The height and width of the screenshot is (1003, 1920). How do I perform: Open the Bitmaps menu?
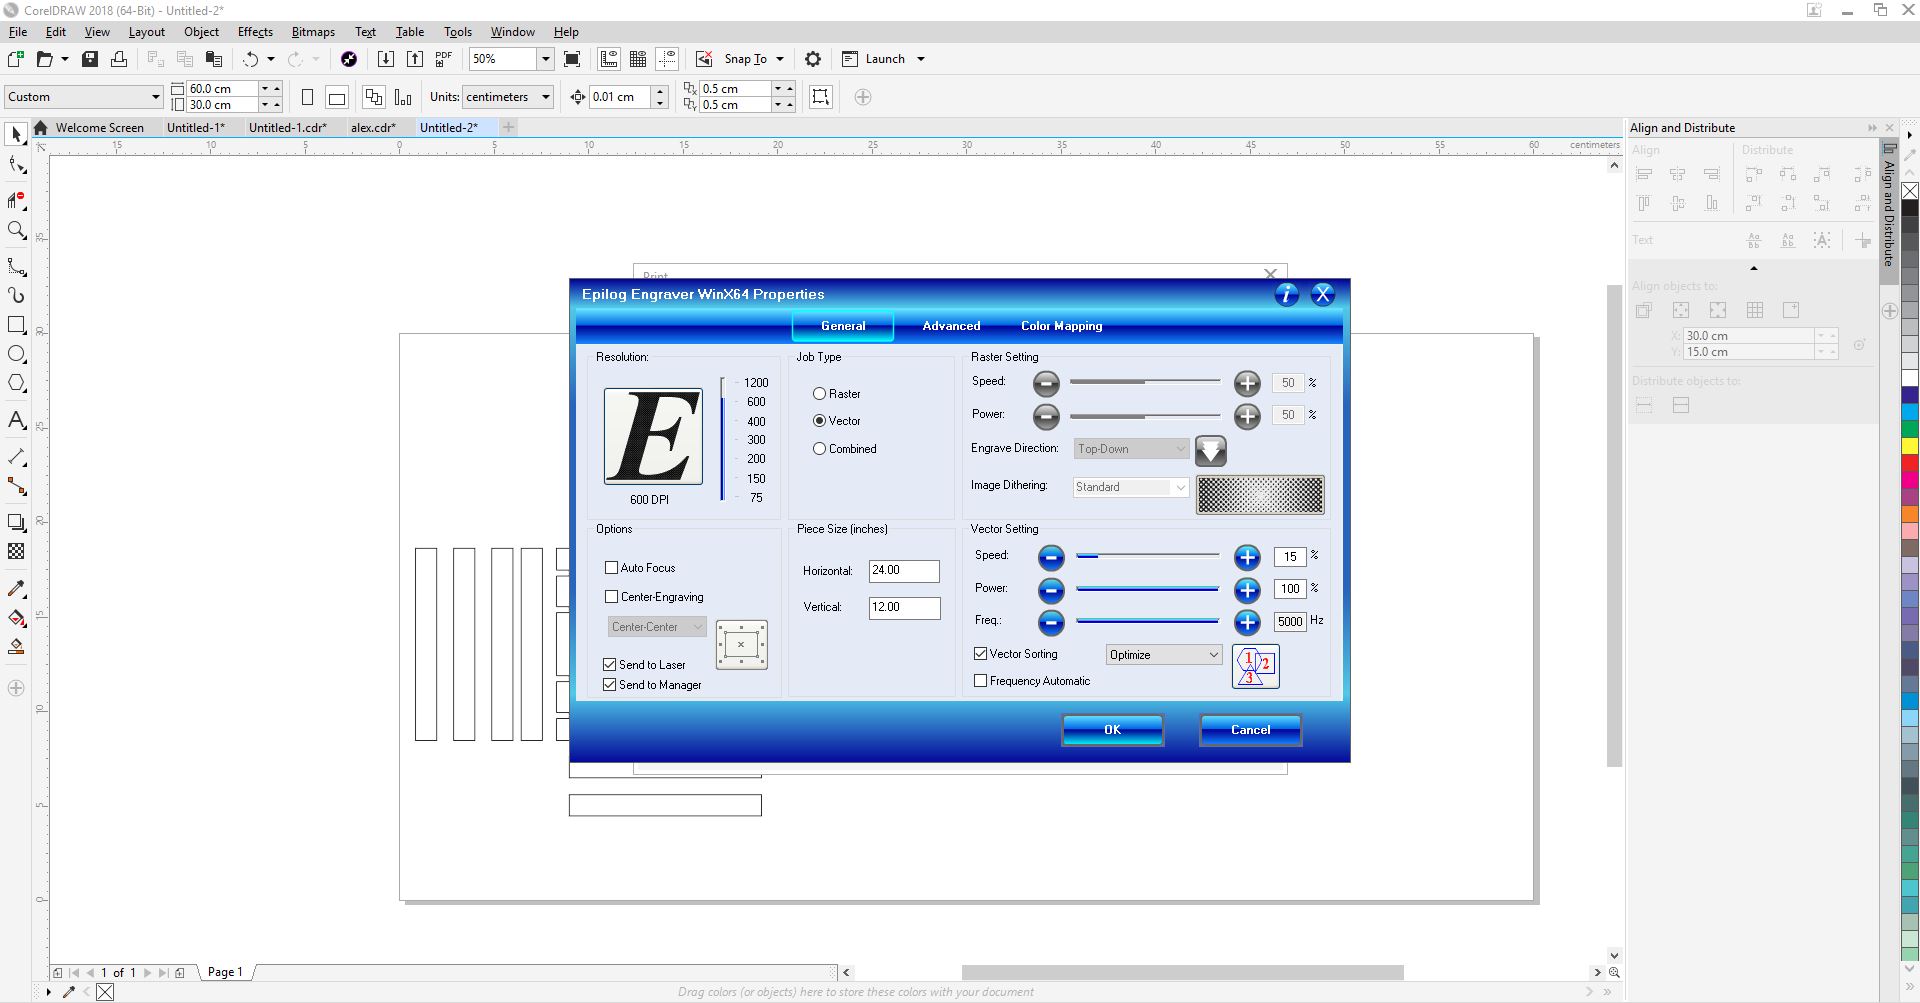(x=313, y=32)
